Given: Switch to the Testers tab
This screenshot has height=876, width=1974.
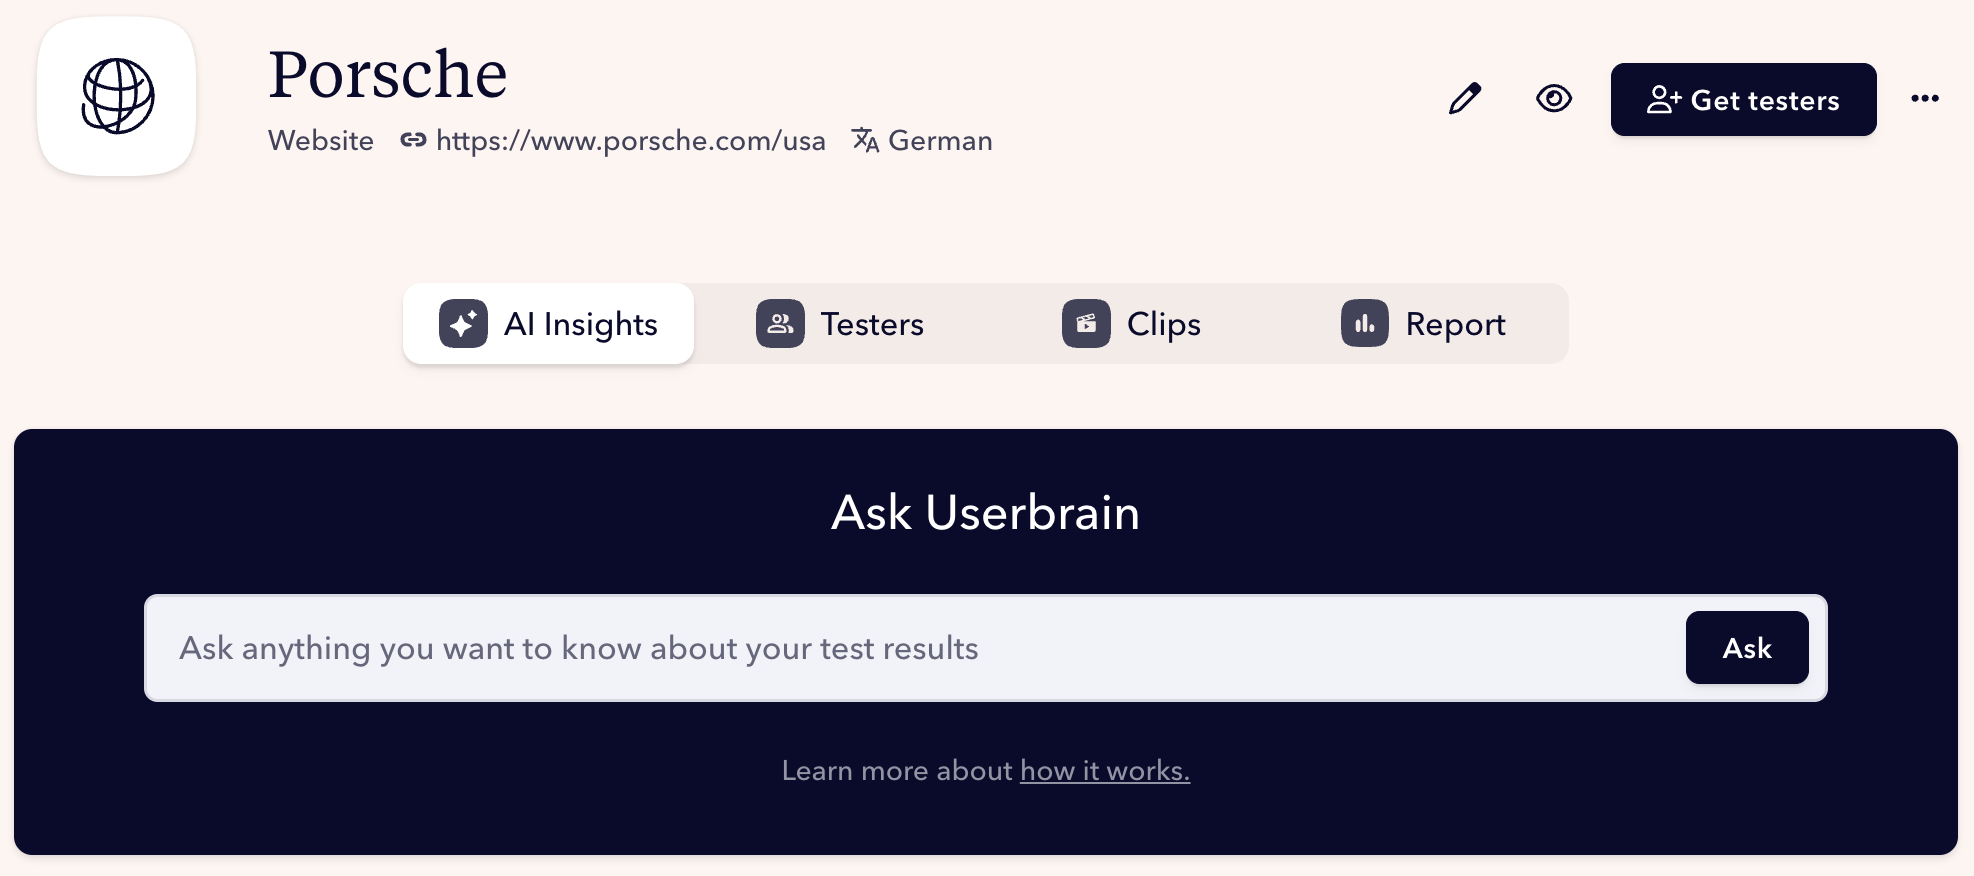Looking at the screenshot, I should coord(872,323).
